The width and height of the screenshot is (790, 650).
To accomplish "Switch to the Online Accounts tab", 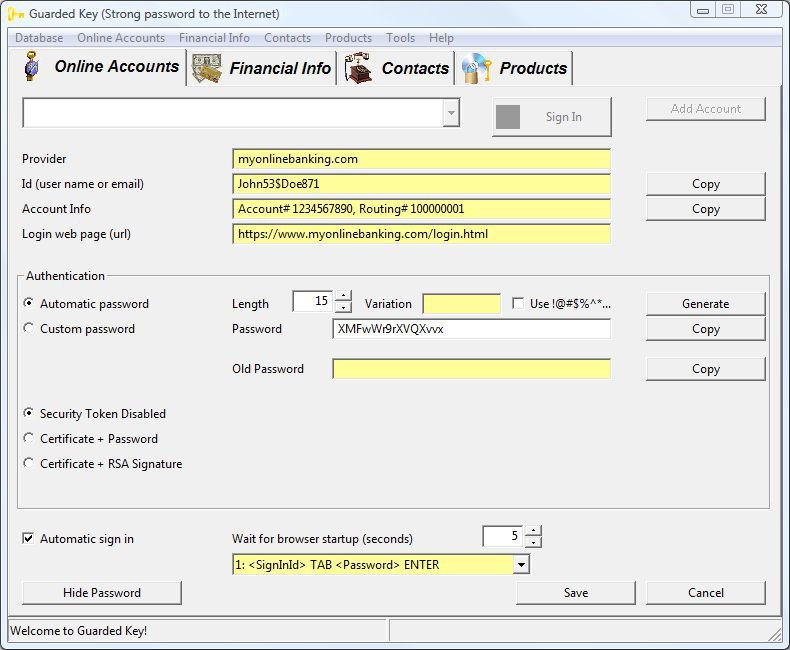I will (97, 67).
